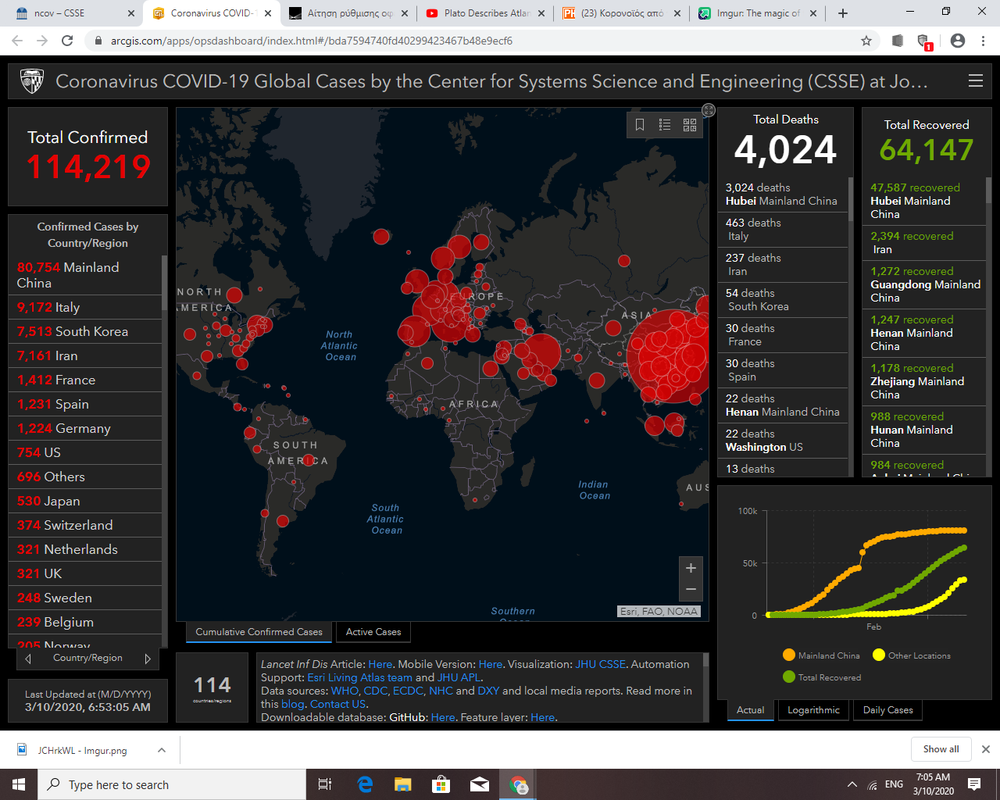Select the Daily Cases chart tab
Viewport: 1000px width, 800px height.
888,710
